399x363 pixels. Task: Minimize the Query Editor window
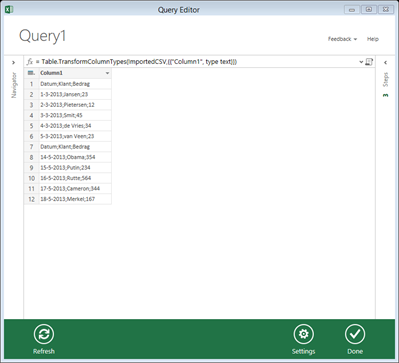tap(352, 10)
